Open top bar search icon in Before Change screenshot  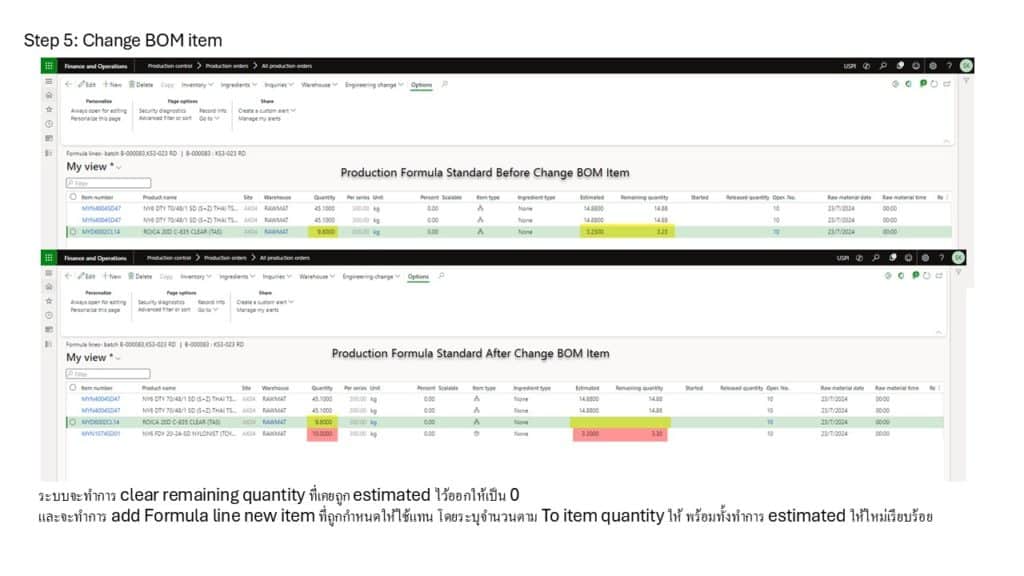coord(883,66)
